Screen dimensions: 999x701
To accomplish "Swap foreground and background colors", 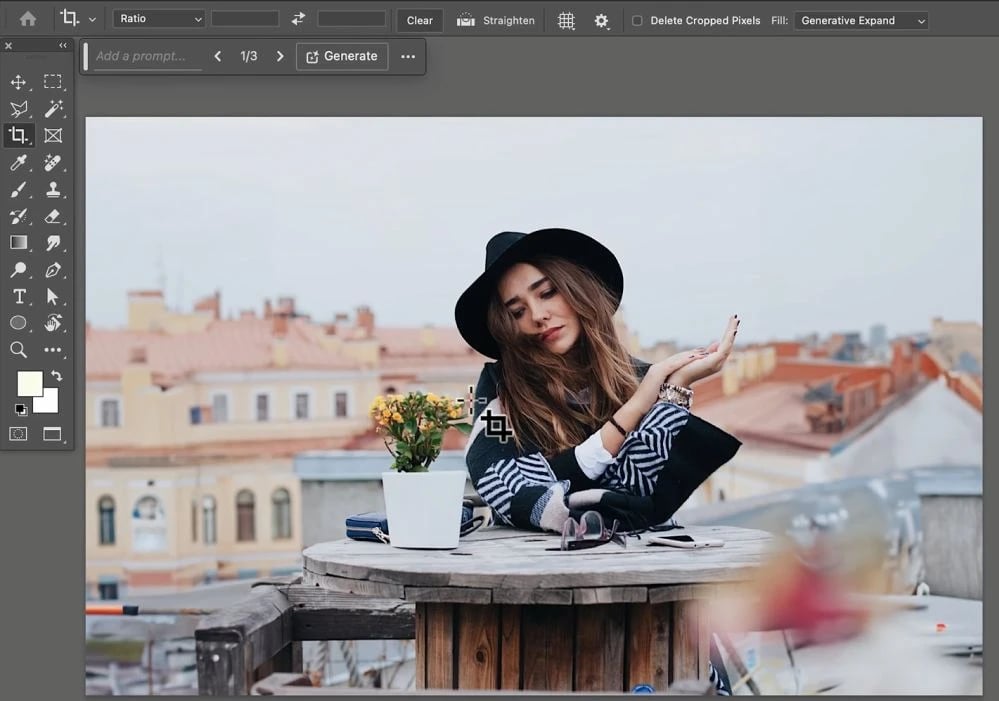I will [56, 376].
